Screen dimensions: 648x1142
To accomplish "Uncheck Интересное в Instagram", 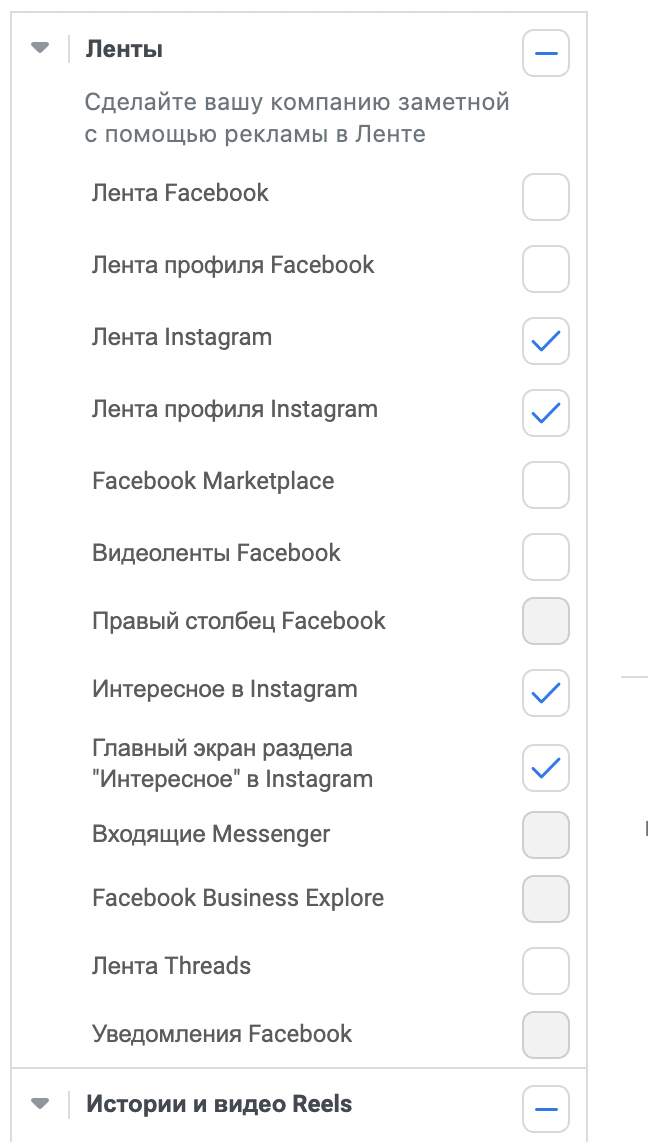I will pos(545,693).
